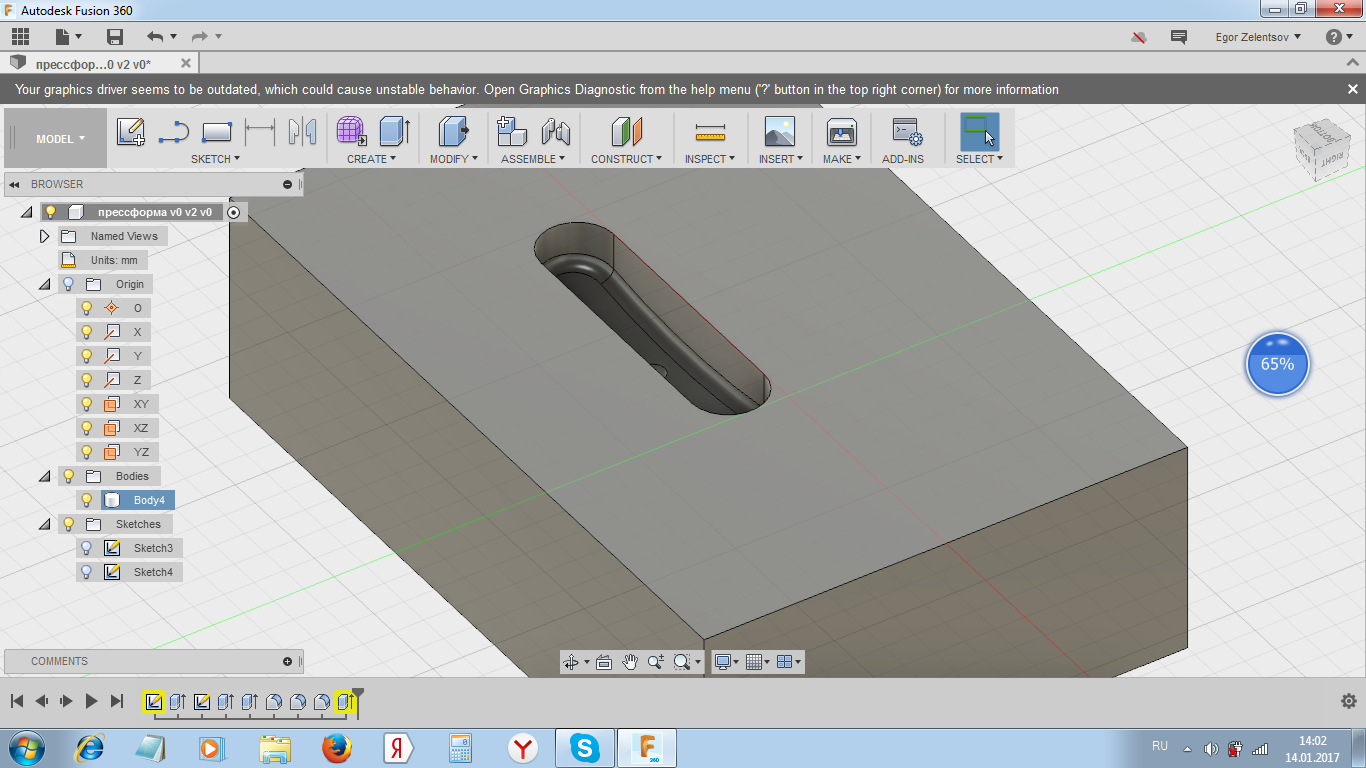Choose the Look At navigation tool
Screen dimensions: 1366x768
pos(604,662)
